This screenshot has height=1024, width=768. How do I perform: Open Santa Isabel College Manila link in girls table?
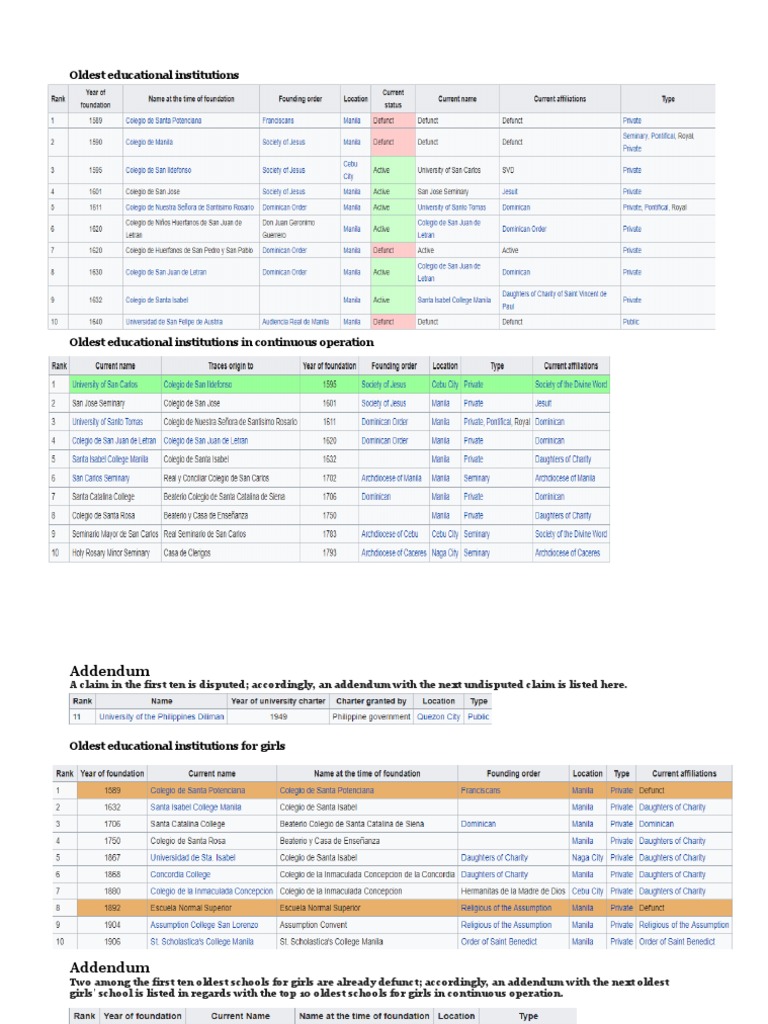pyautogui.click(x=195, y=807)
